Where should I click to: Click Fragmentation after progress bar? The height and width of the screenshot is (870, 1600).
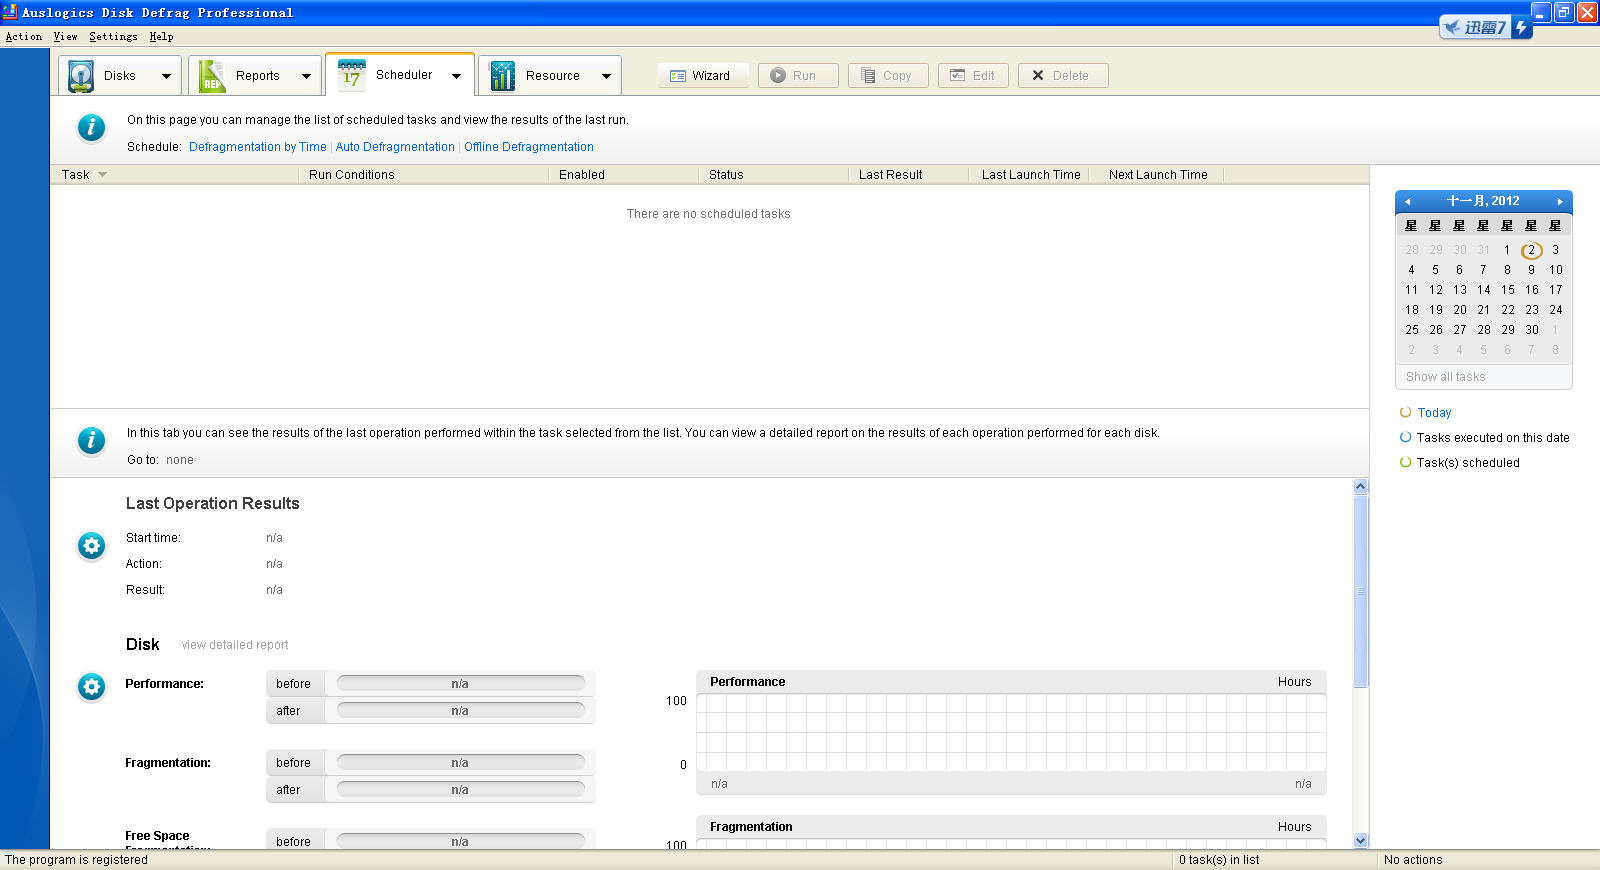[x=461, y=790]
